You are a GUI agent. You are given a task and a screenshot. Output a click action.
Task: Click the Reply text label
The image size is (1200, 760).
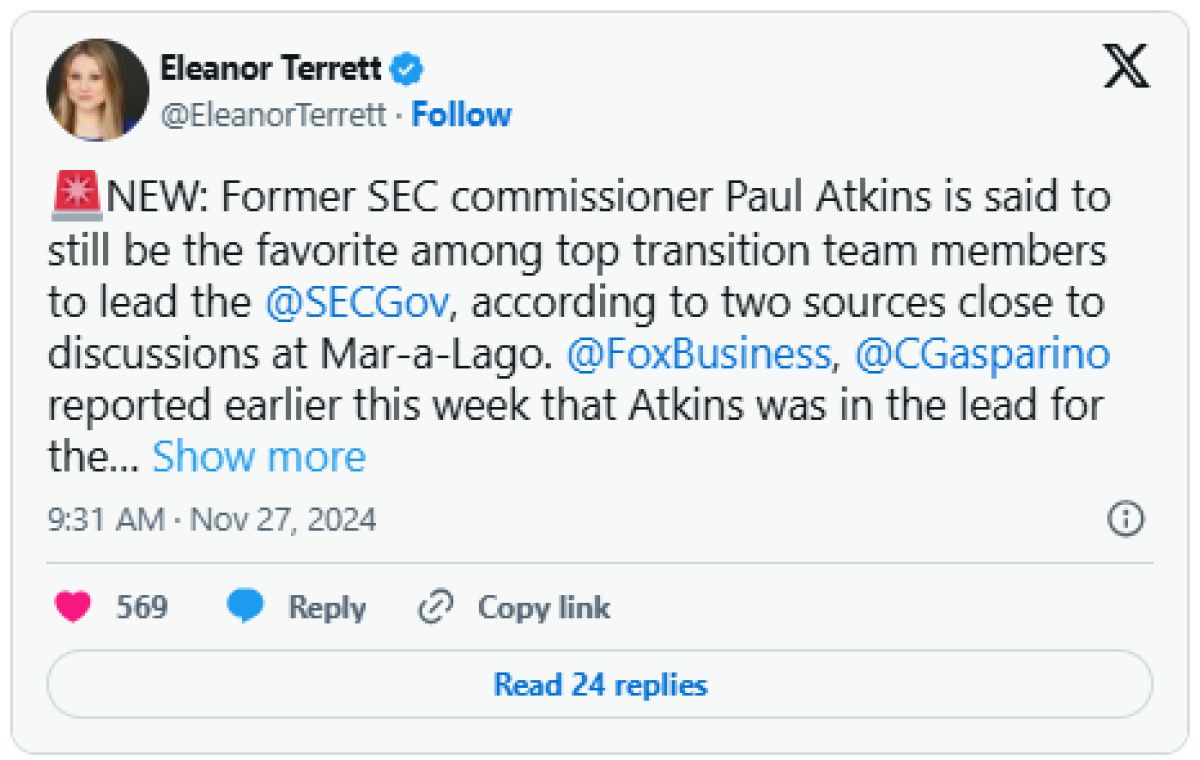pos(327,607)
